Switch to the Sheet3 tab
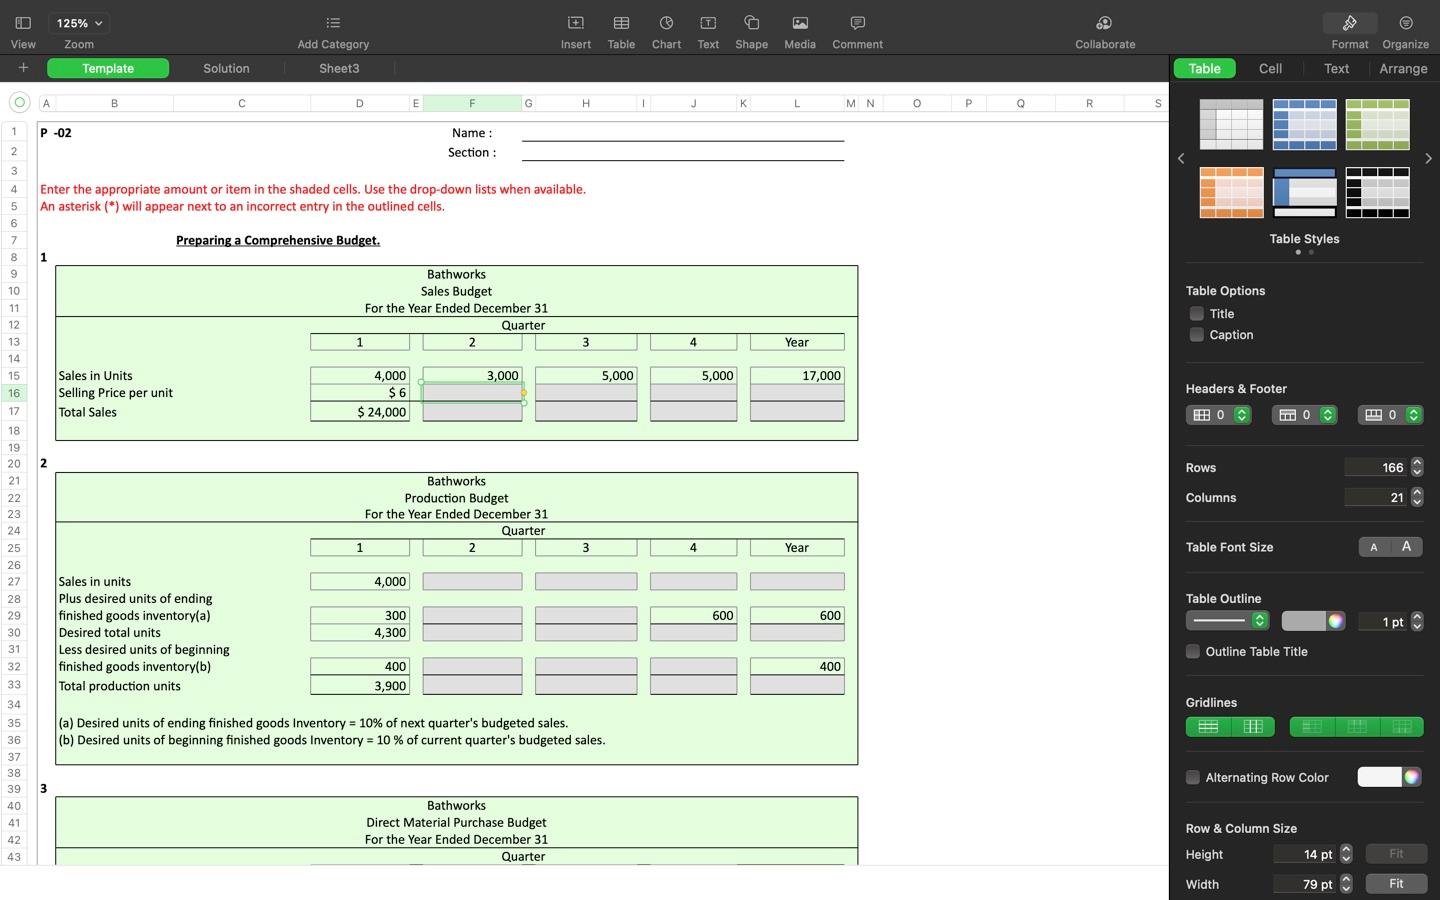Screen dimensions: 1440x900 339,68
